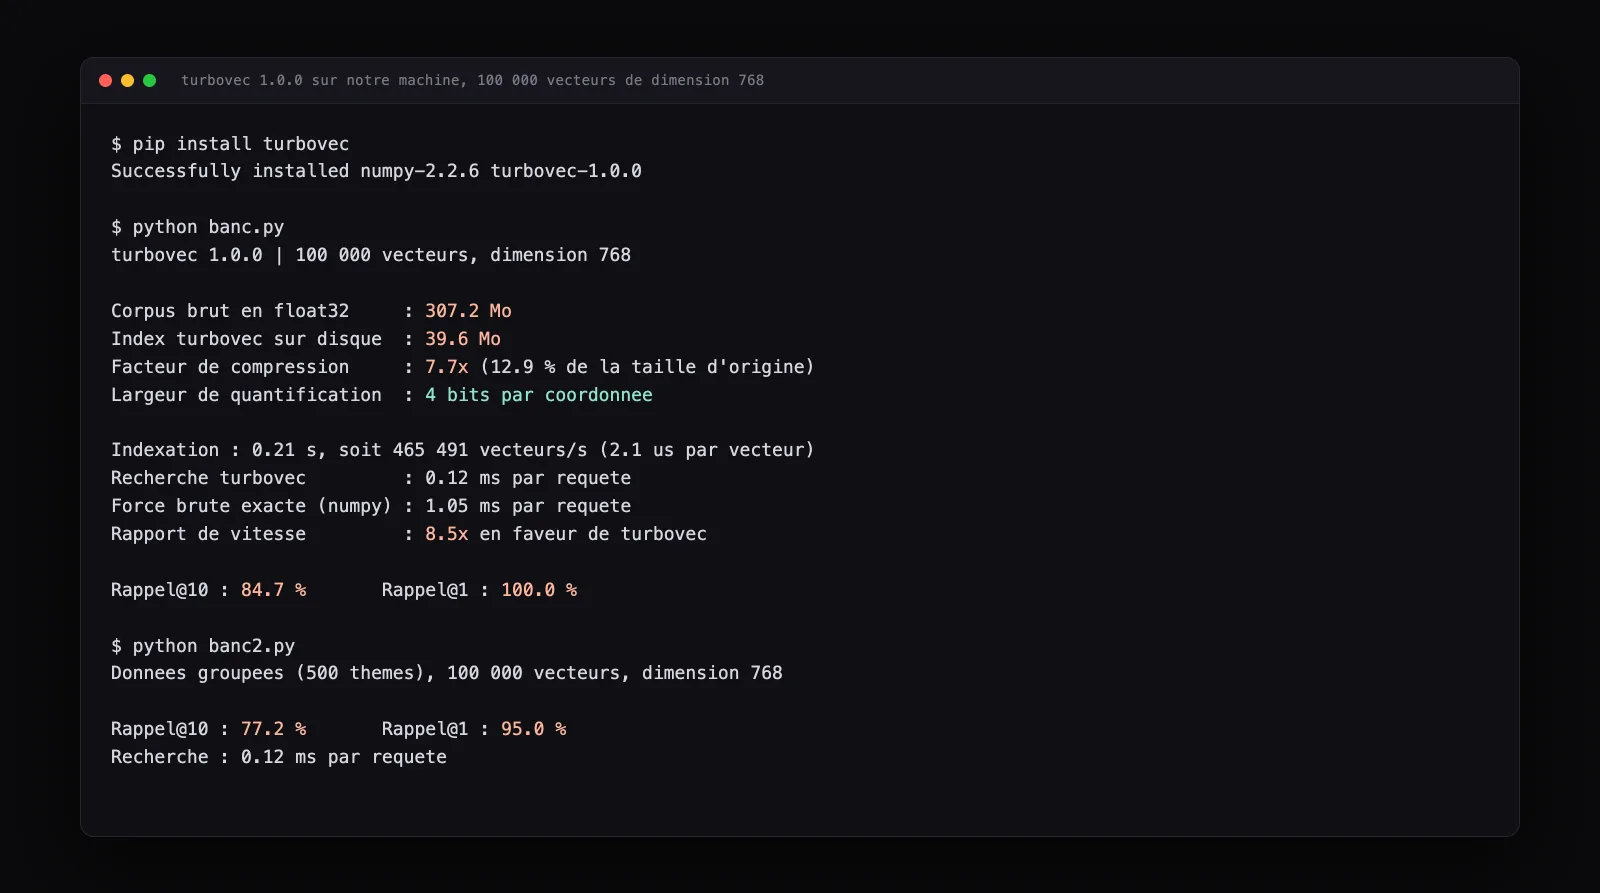Click the '$ pip install turbovec' command line

tap(230, 144)
